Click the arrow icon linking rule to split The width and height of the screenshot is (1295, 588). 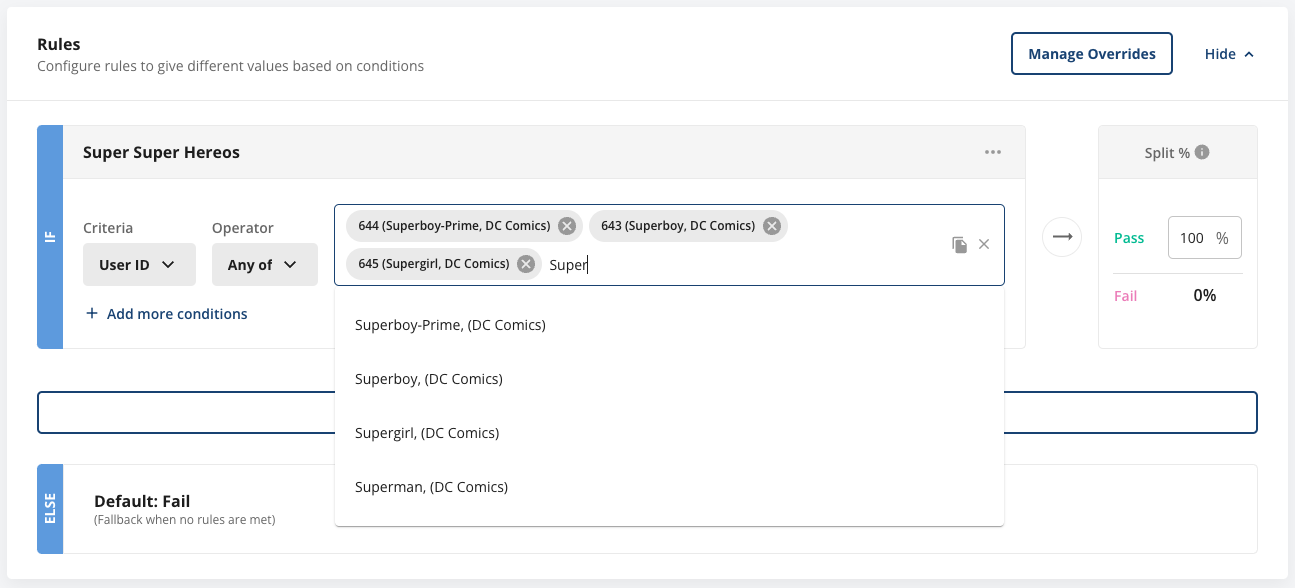(x=1062, y=237)
